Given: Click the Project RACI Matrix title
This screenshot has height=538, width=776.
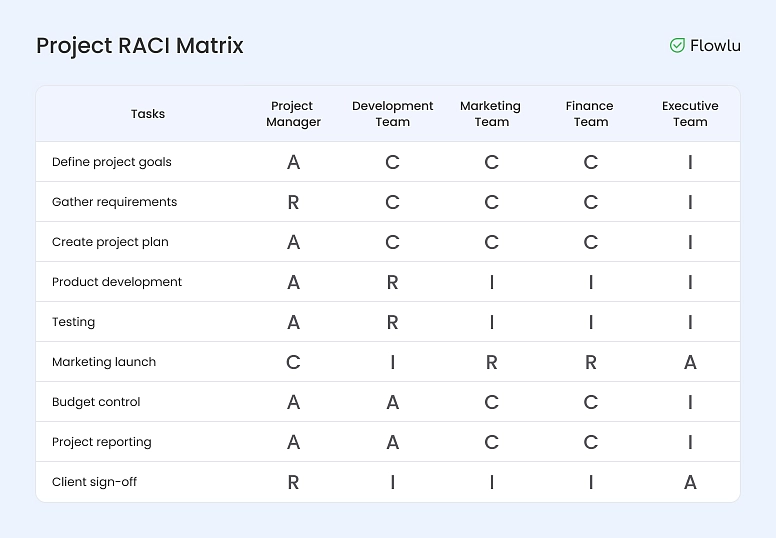Looking at the screenshot, I should tap(140, 45).
